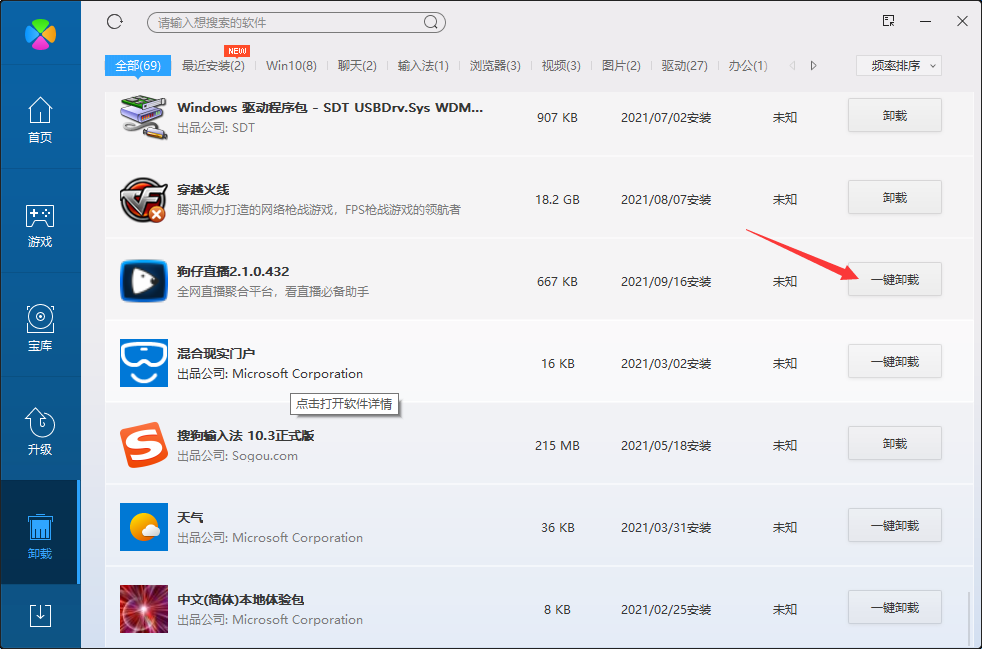The image size is (982, 649).
Task: Click the 天气 software name
Action: pos(190,517)
